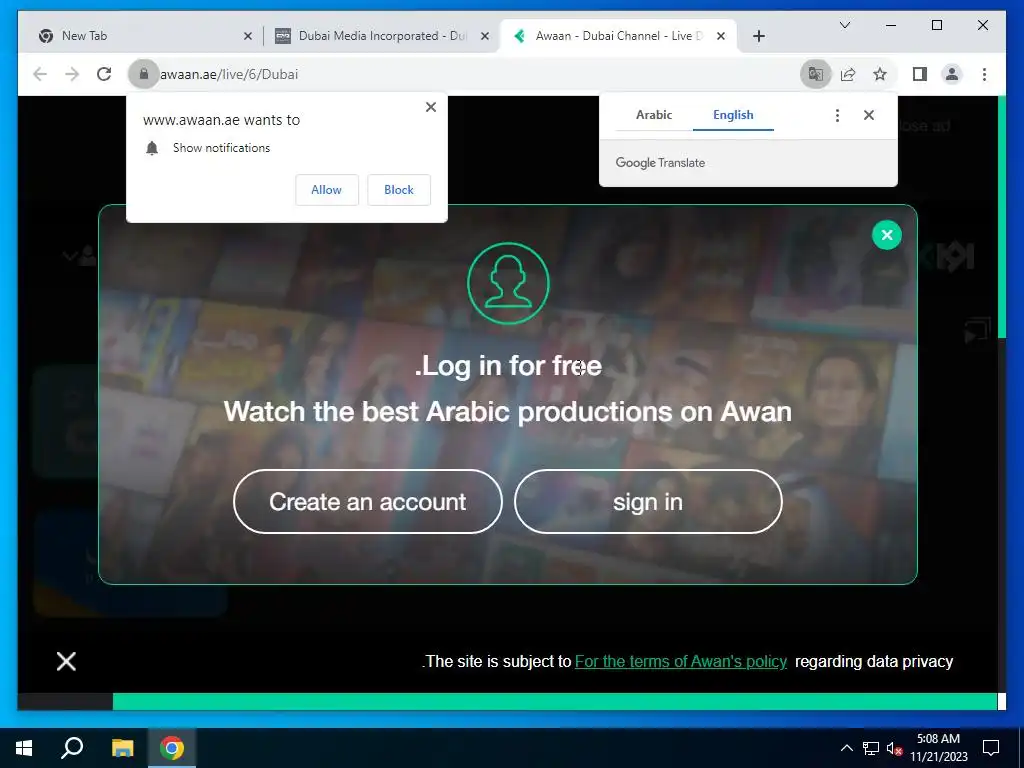Click the muted volume tray icon

(895, 748)
